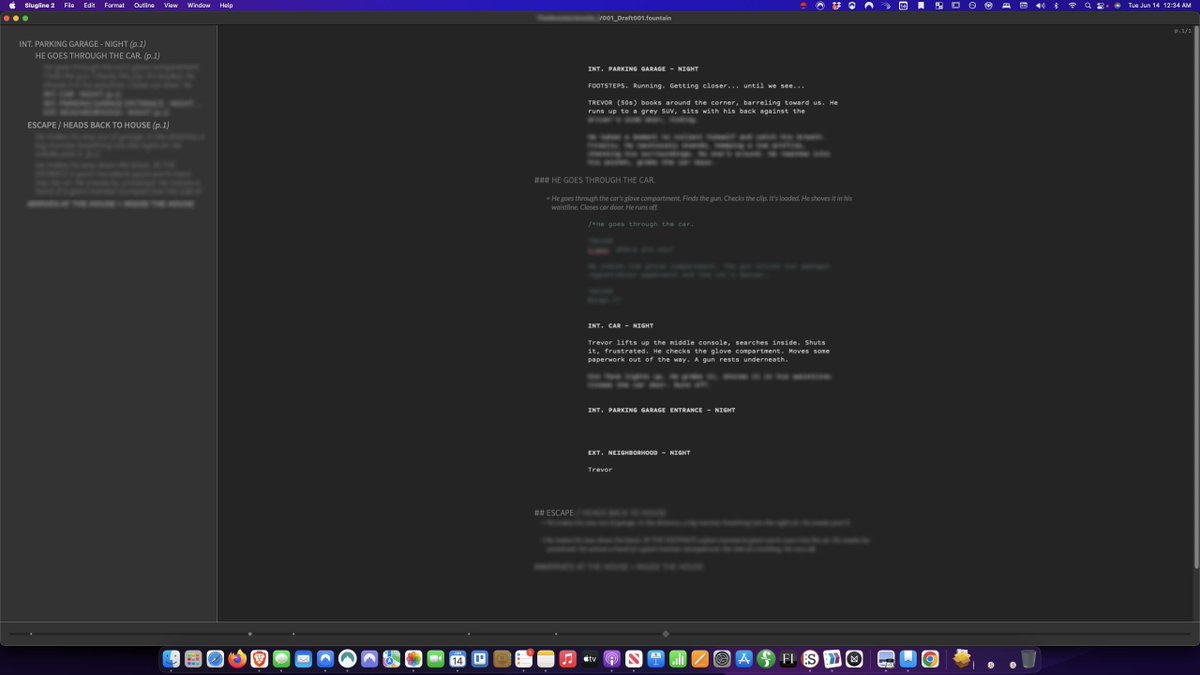Open the Slugline 2 app menu
Screen dimensions: 1200x675
[39, 5]
